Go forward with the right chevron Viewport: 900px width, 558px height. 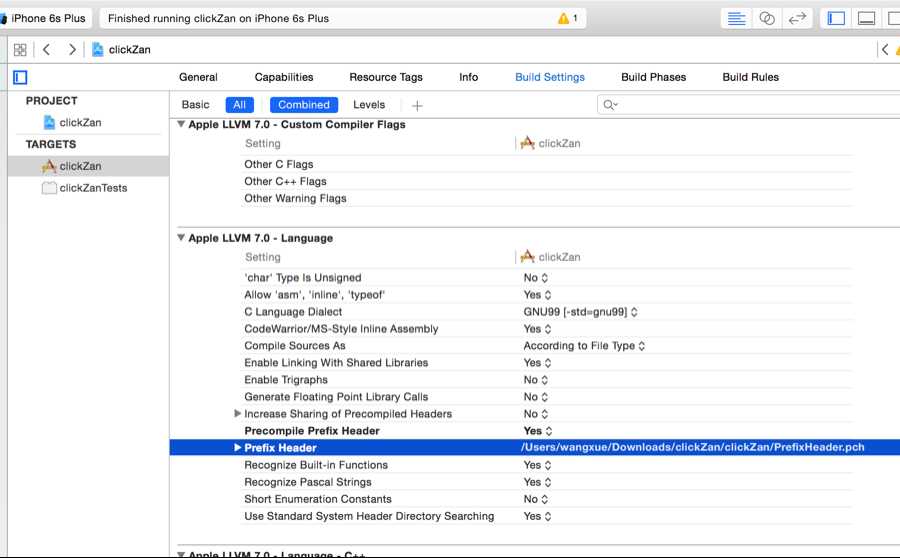click(72, 50)
